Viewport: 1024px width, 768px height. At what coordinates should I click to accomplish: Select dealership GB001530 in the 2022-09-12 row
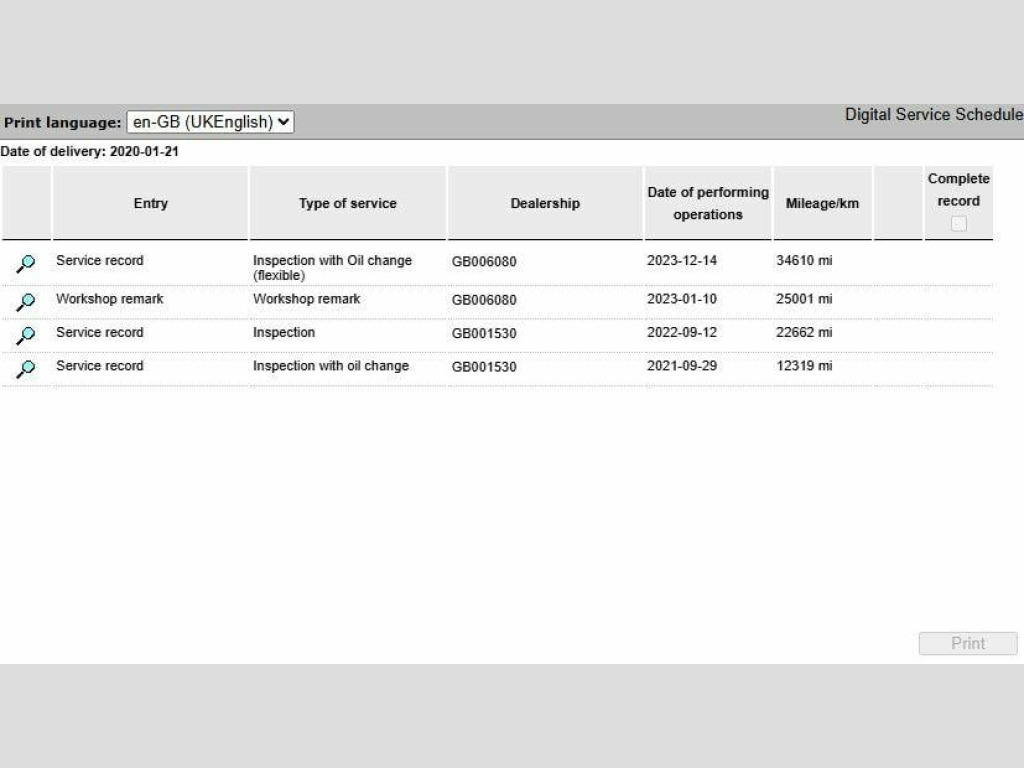484,333
